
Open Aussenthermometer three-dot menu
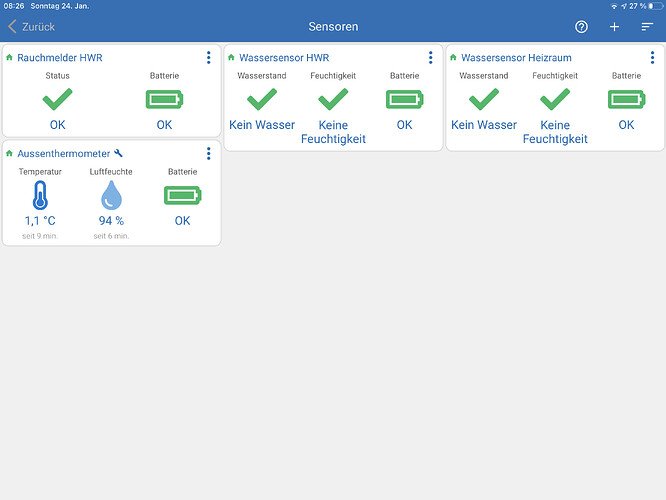208,154
